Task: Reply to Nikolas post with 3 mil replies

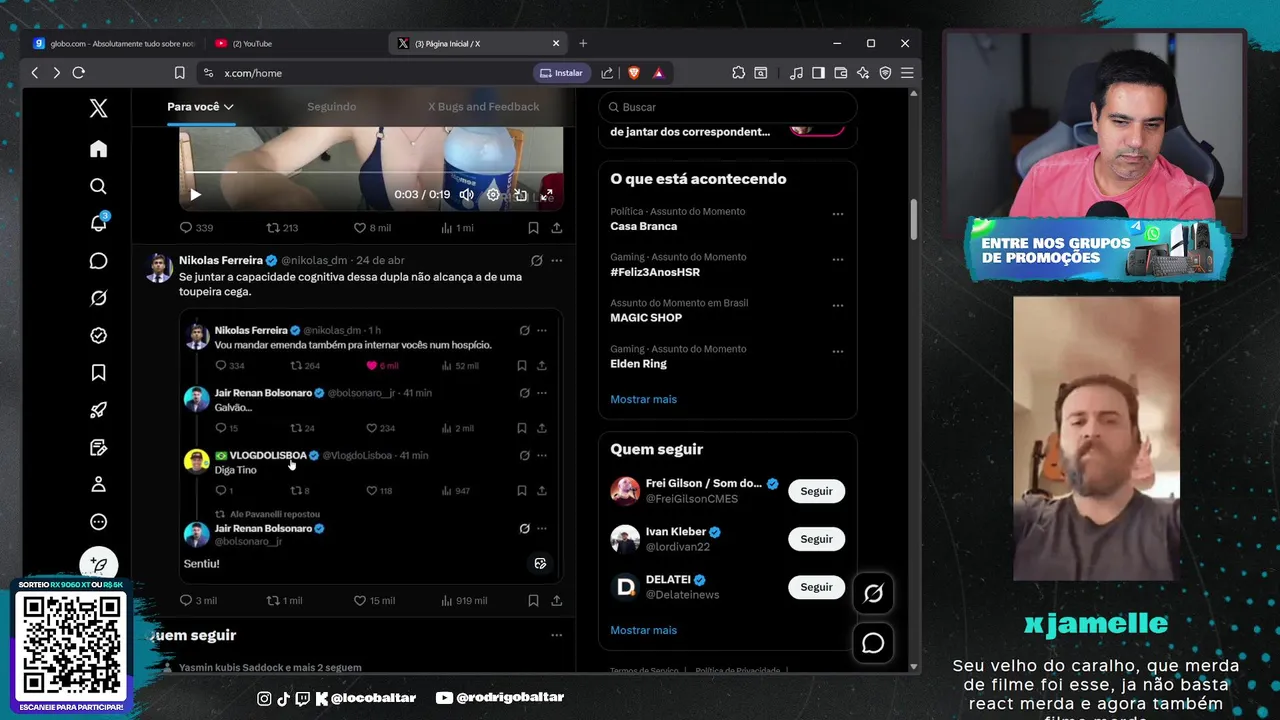Action: pos(198,601)
